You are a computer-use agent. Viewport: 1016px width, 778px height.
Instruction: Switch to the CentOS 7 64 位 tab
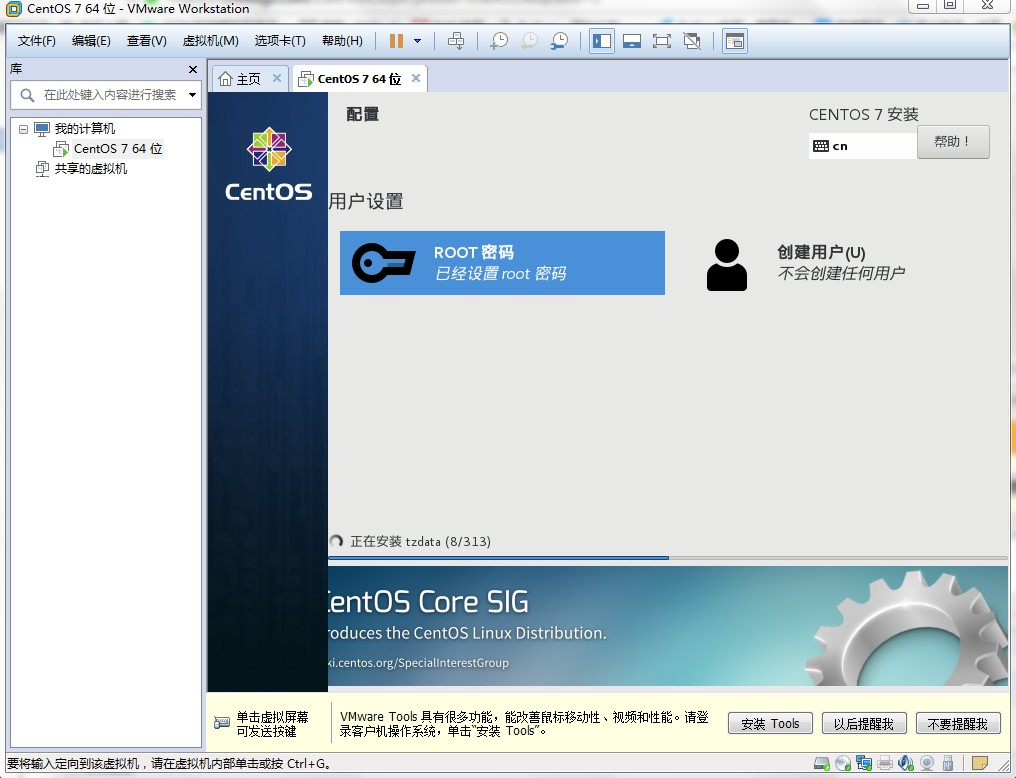click(359, 79)
